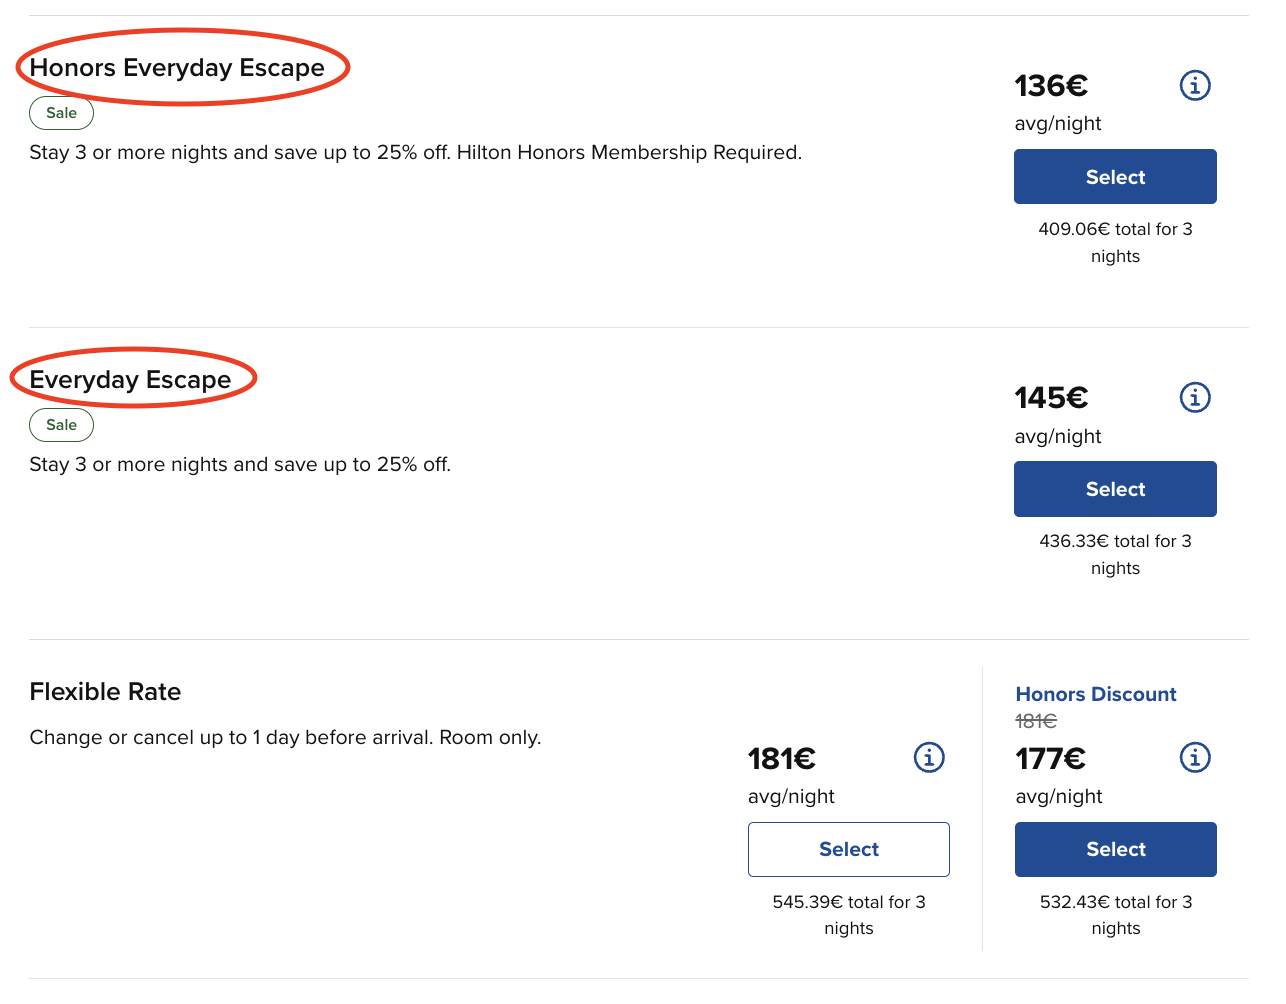Click info icon next to 177€ Honors price
The height and width of the screenshot is (1004, 1286).
pyautogui.click(x=1195, y=758)
